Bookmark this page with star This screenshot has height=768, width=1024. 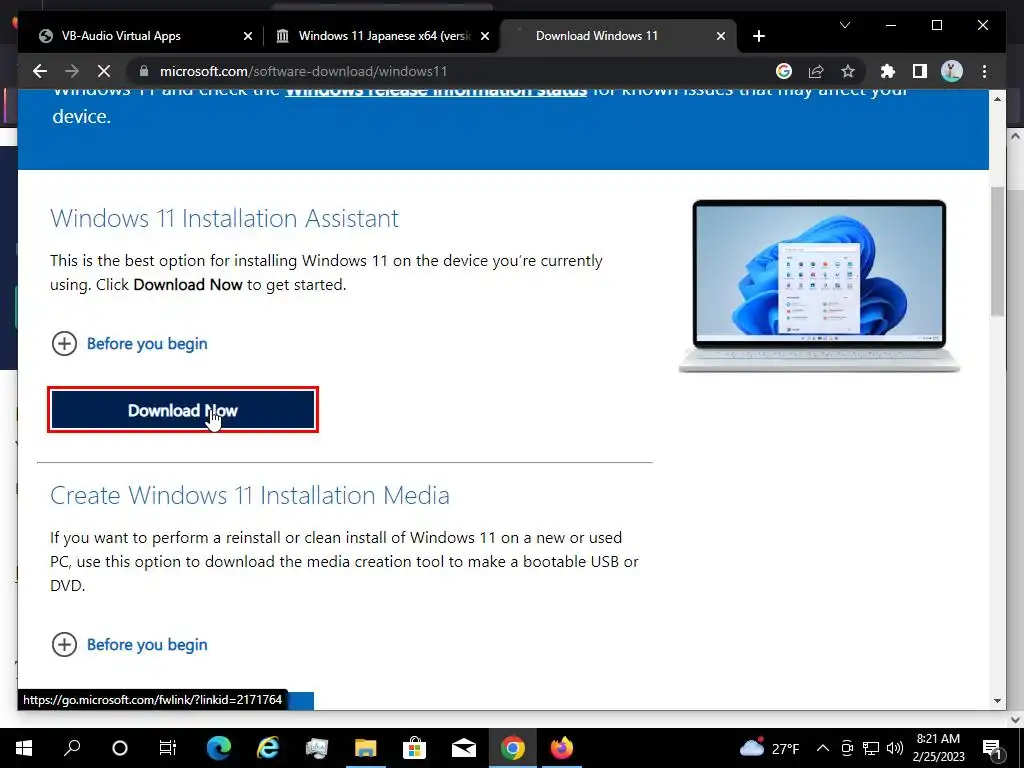click(848, 71)
